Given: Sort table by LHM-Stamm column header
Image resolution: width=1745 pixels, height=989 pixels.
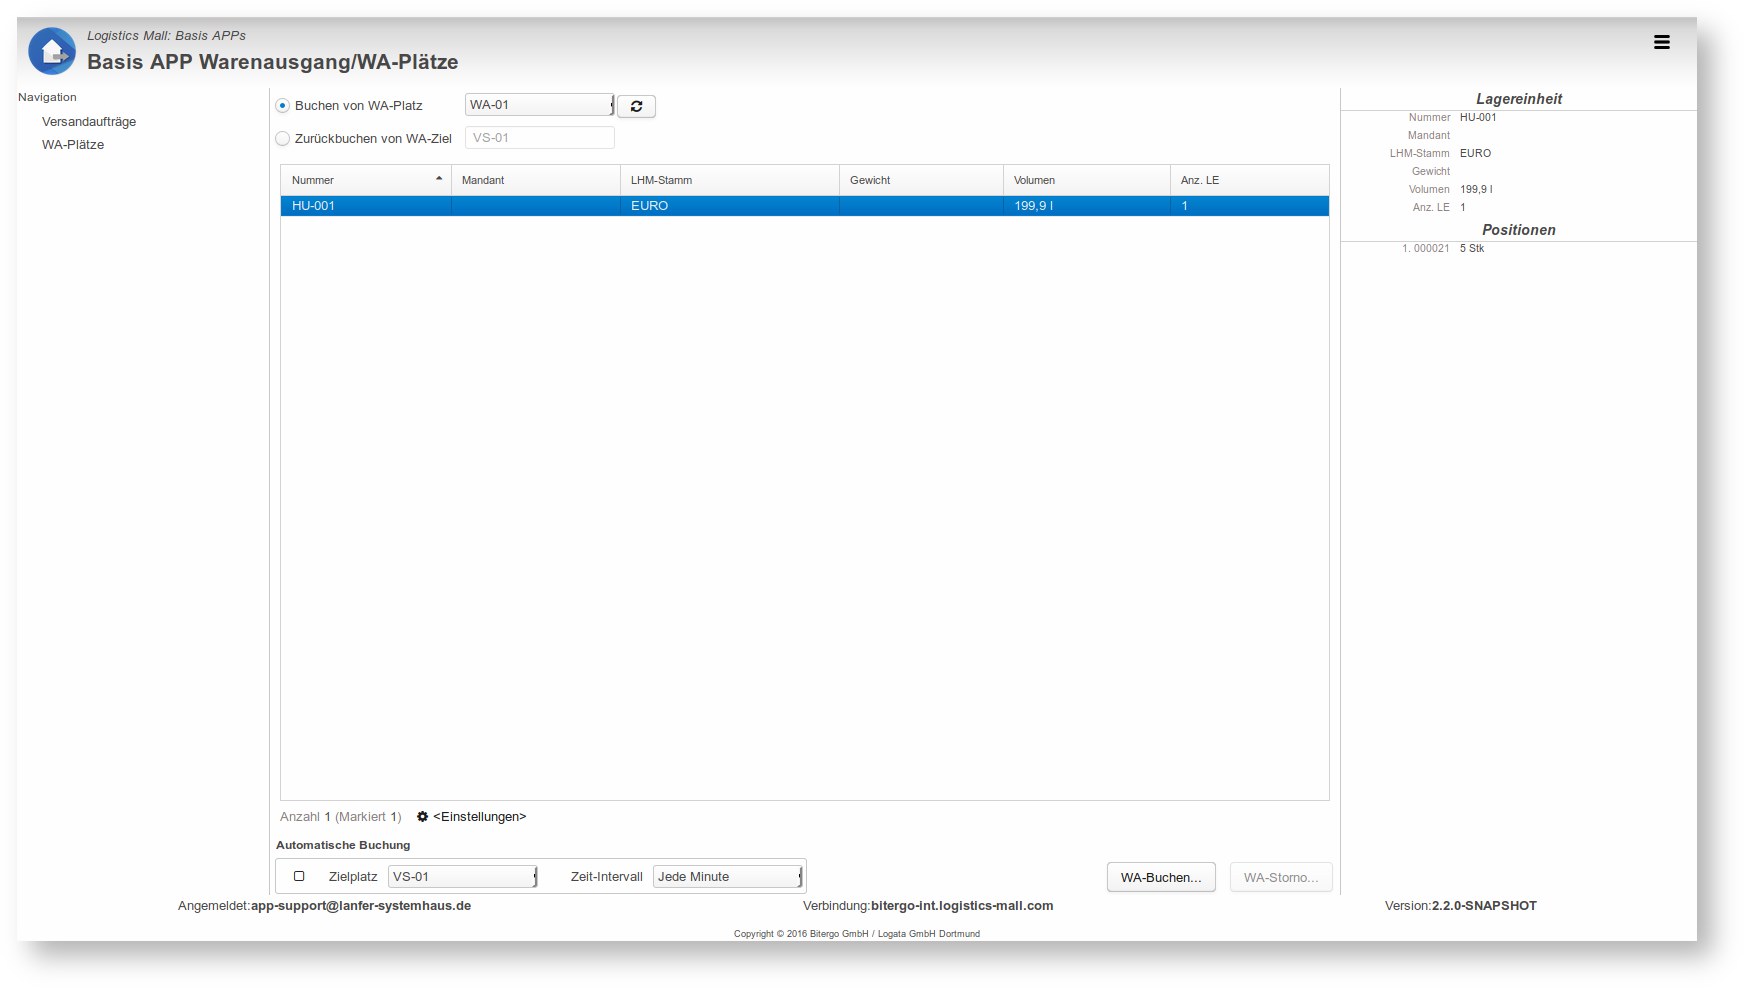Looking at the screenshot, I should click(730, 180).
